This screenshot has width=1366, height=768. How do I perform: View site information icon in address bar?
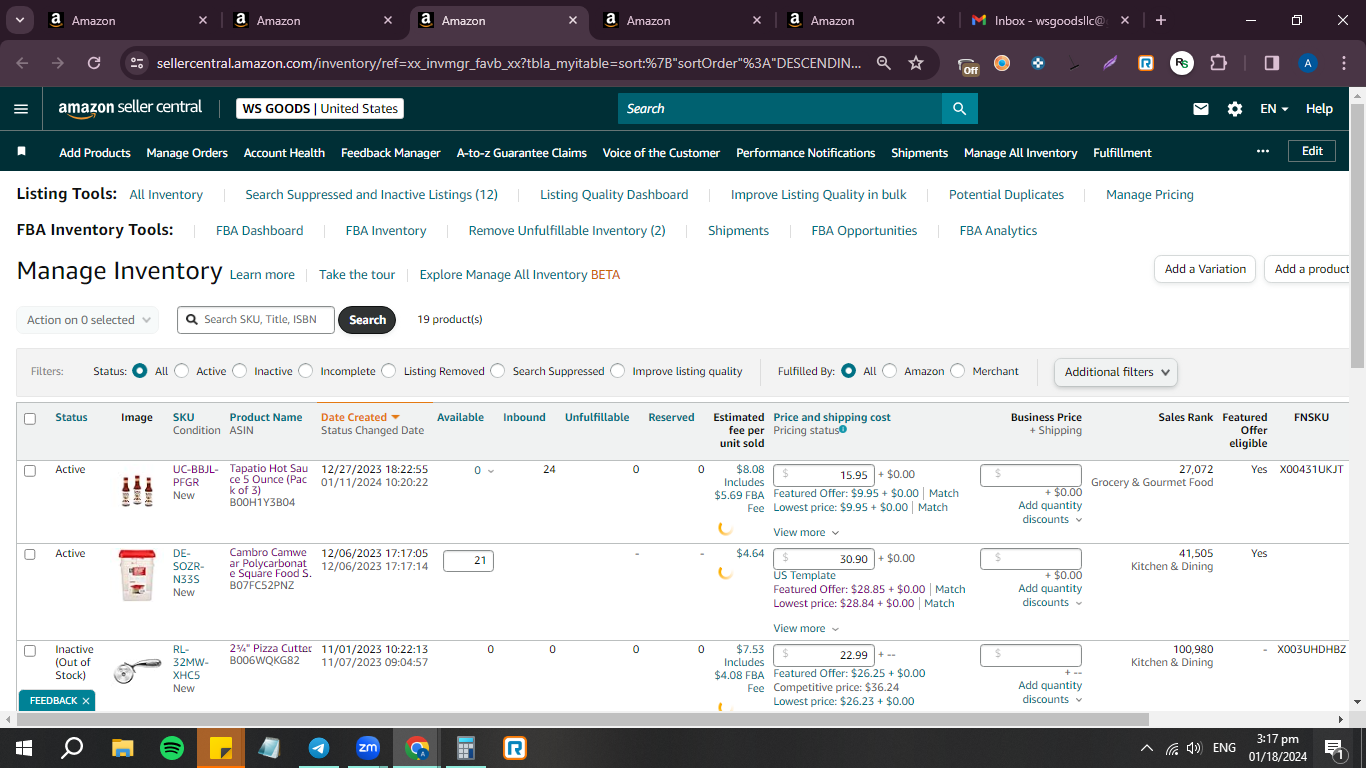[x=138, y=63]
